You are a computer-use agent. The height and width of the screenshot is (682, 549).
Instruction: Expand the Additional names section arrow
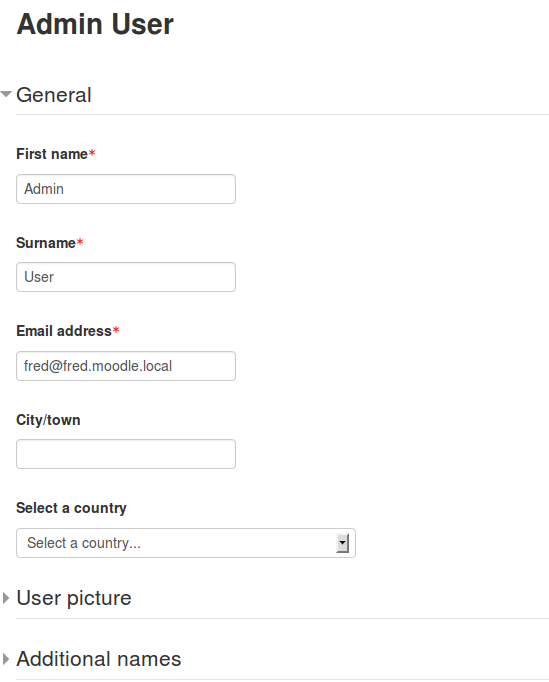(6, 659)
